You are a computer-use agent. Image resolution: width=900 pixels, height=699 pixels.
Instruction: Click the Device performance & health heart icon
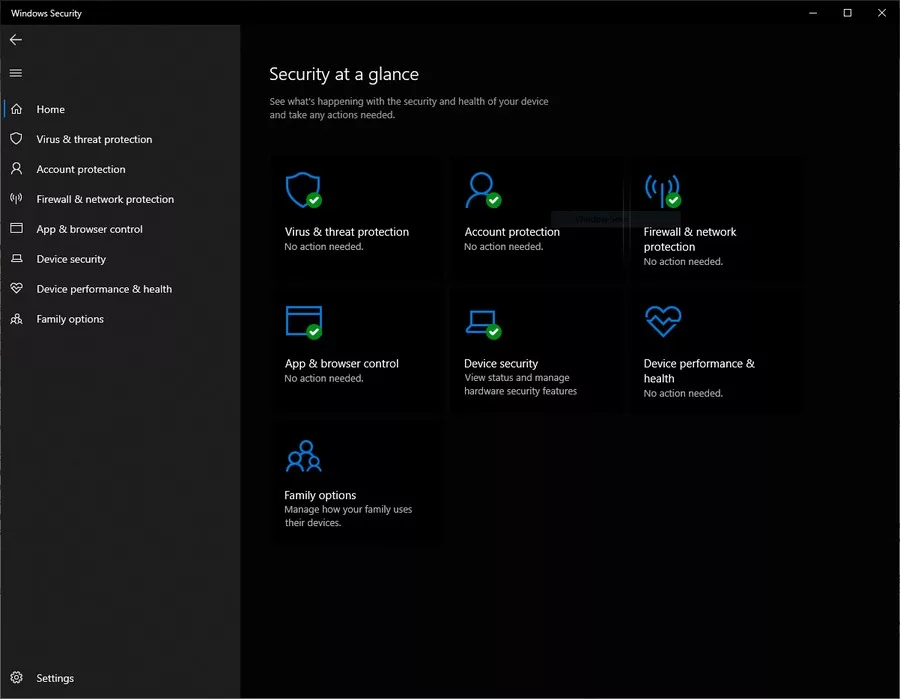pyautogui.click(x=663, y=321)
